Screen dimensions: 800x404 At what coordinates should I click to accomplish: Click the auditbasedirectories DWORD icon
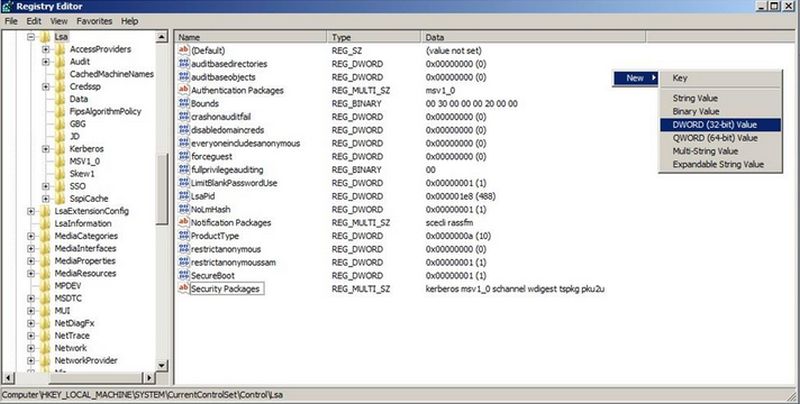tap(184, 64)
